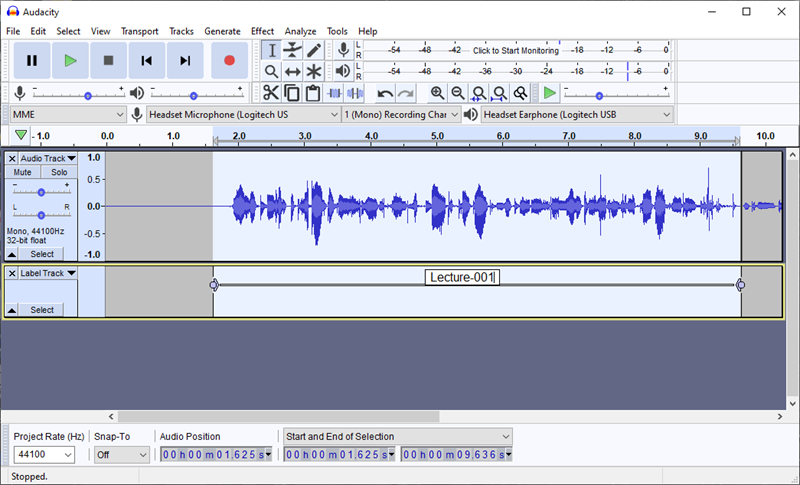Redo the last undone action
Screen dimensions: 800x485
(406, 93)
